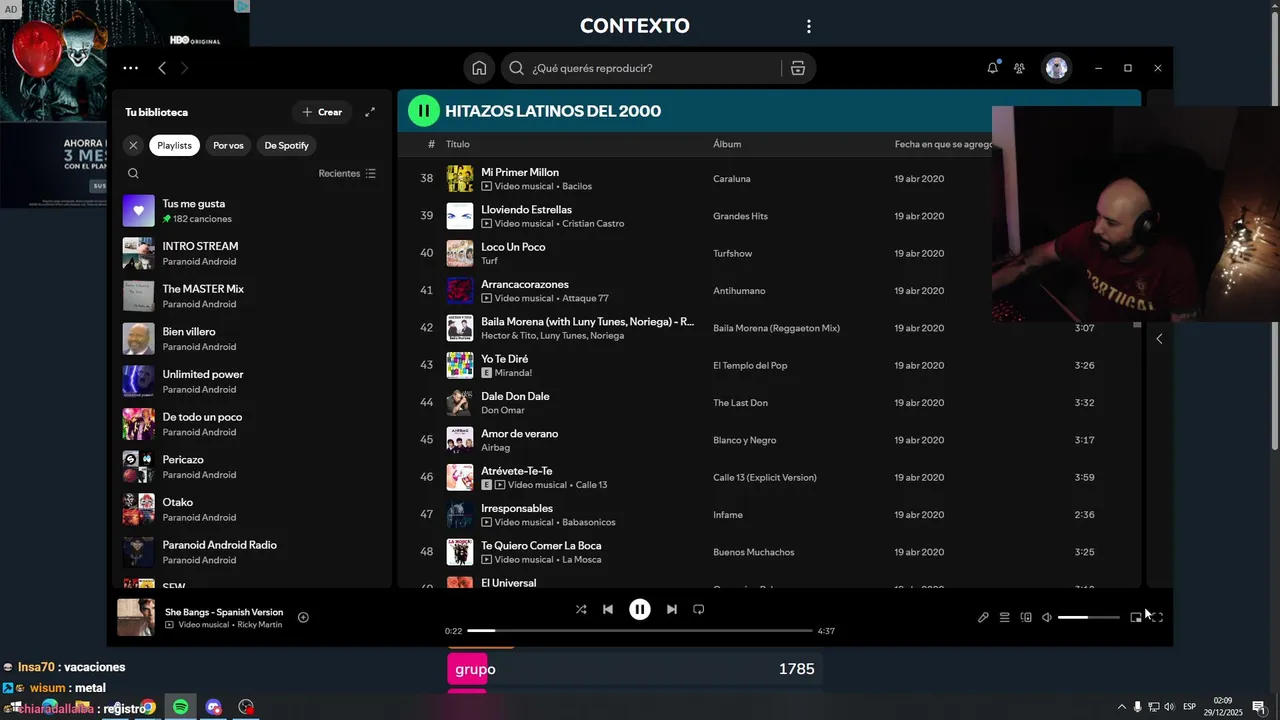Open Tus me gusta playlist
Viewport: 1280px width, 720px height.
click(252, 211)
